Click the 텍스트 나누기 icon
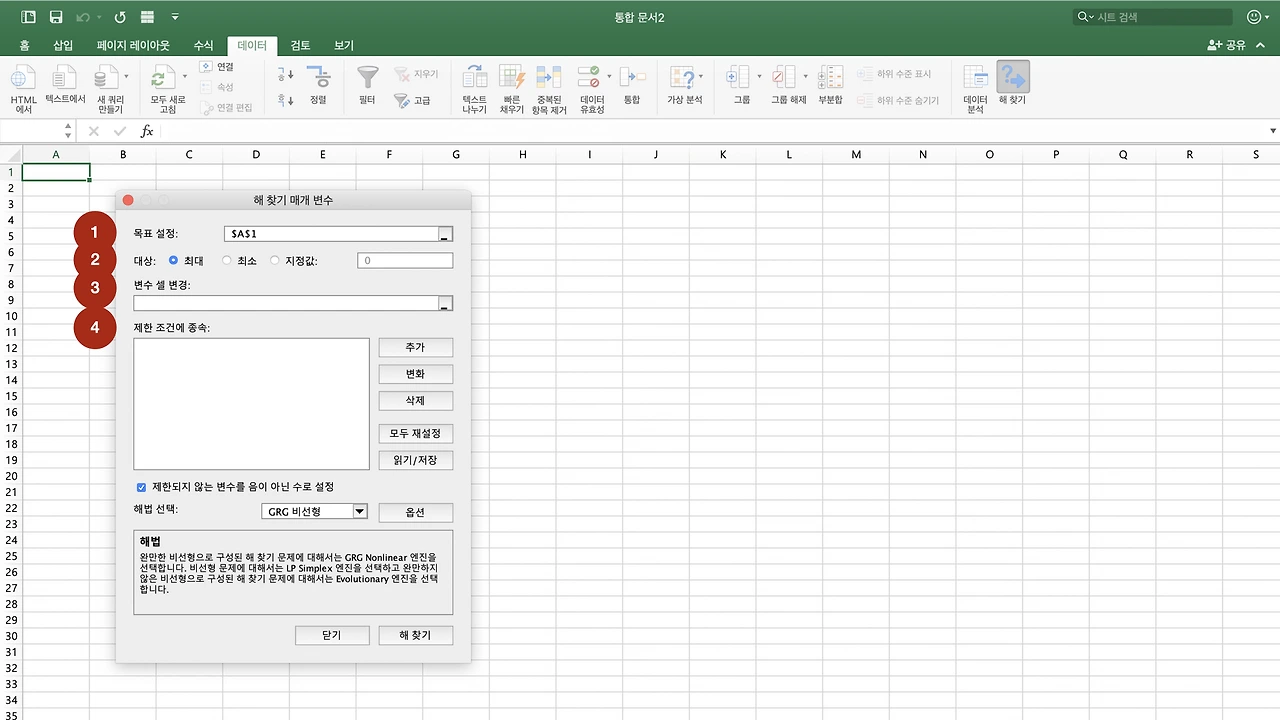Viewport: 1280px width, 720px height. (474, 78)
